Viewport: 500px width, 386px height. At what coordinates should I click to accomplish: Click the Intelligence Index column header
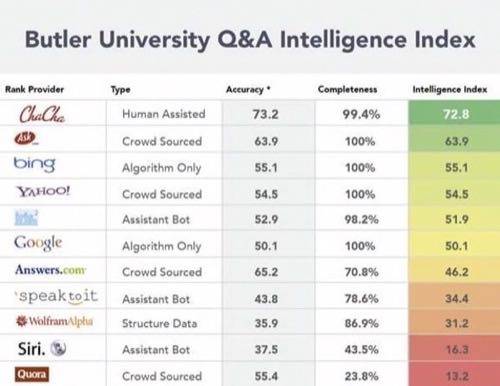450,89
